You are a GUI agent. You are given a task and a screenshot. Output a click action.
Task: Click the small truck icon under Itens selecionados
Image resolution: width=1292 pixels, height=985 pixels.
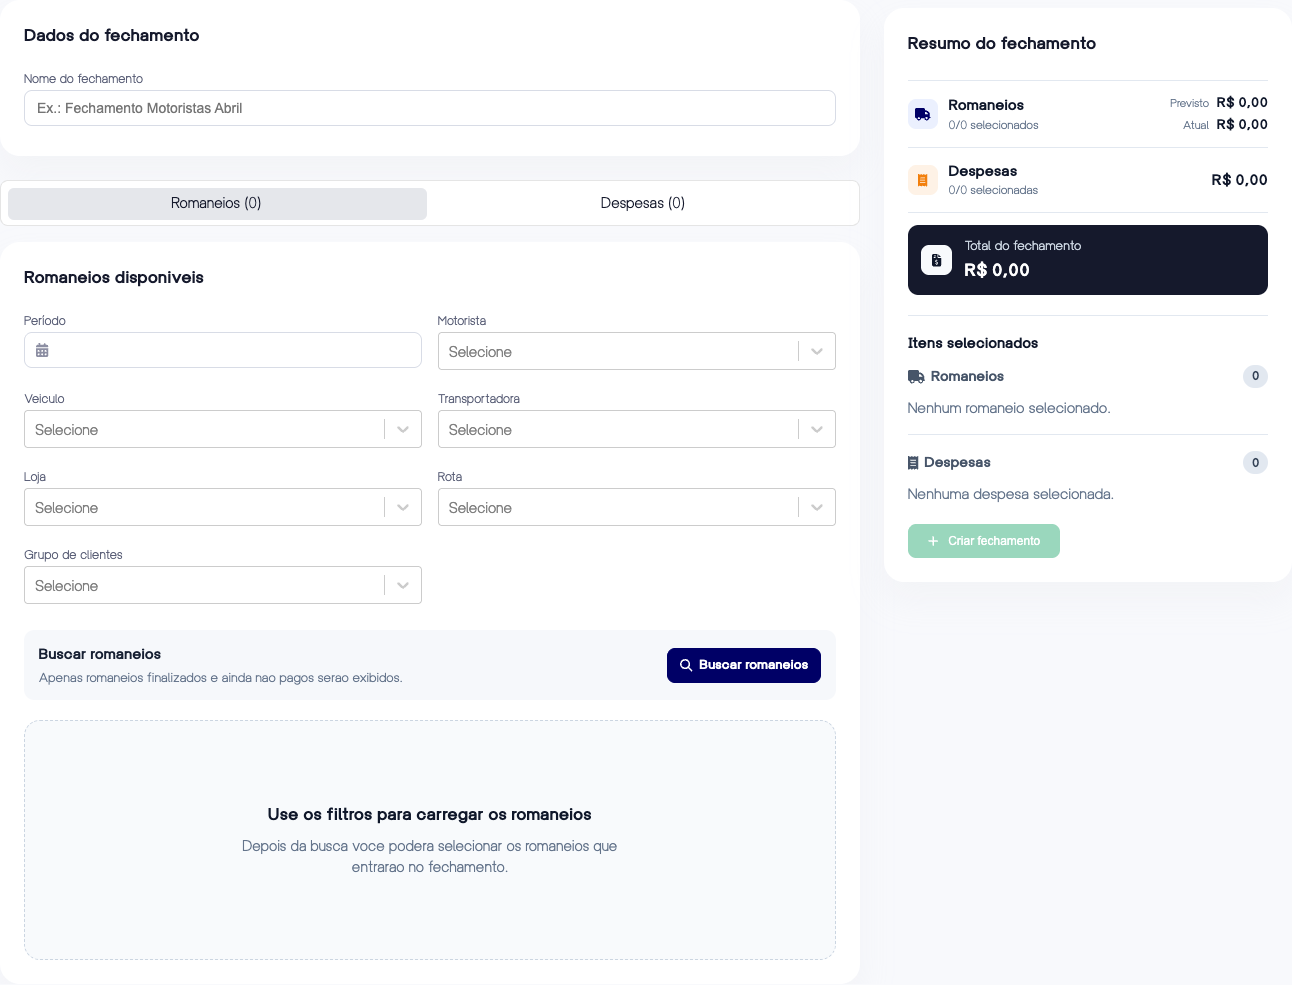coord(916,377)
